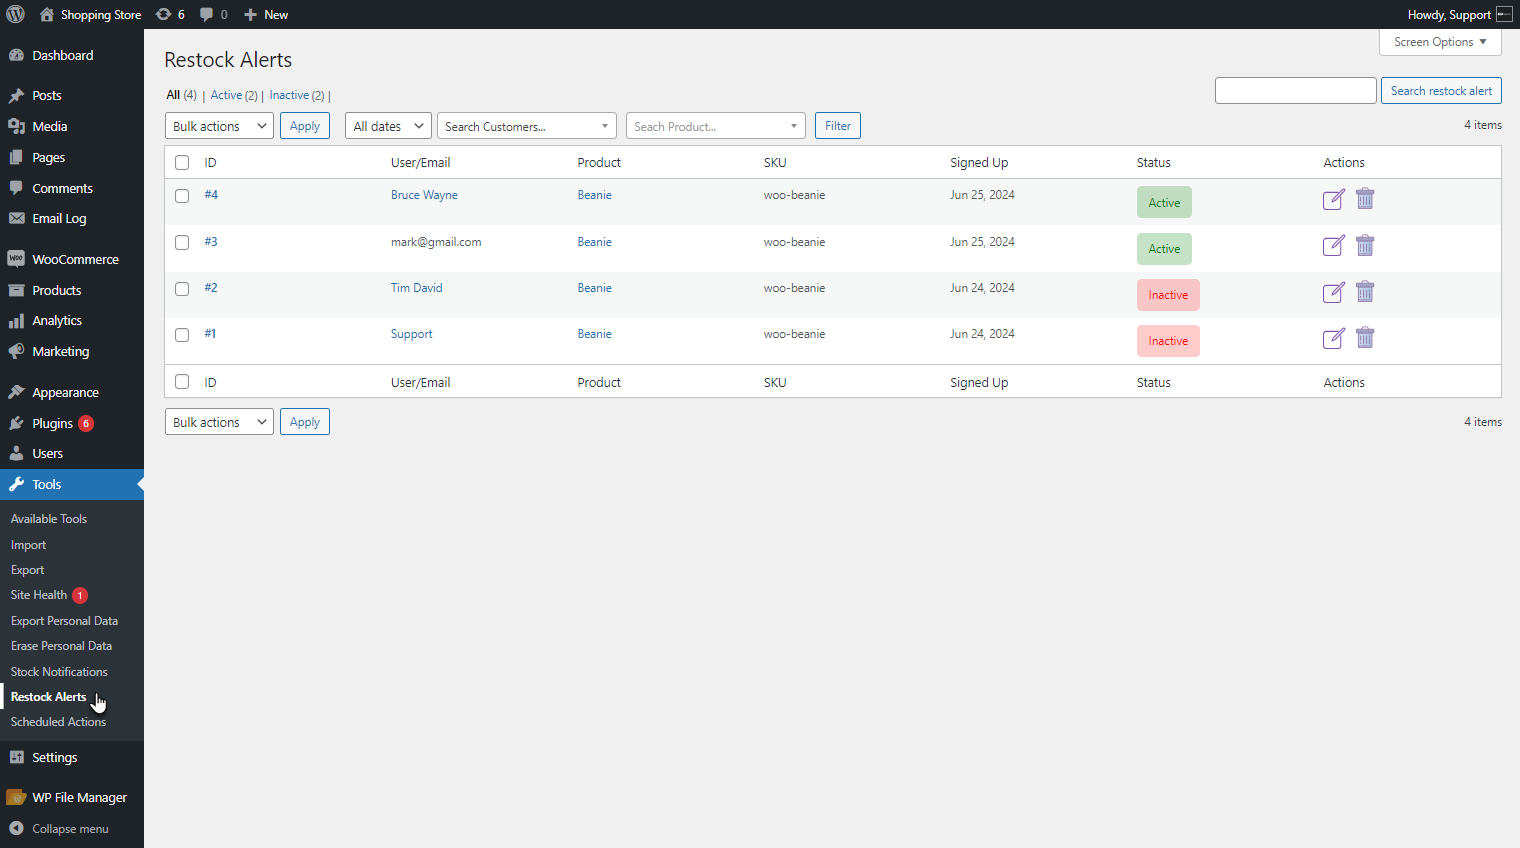1520x848 pixels.
Task: Open the top Bulk actions dropdown
Action: [219, 126]
